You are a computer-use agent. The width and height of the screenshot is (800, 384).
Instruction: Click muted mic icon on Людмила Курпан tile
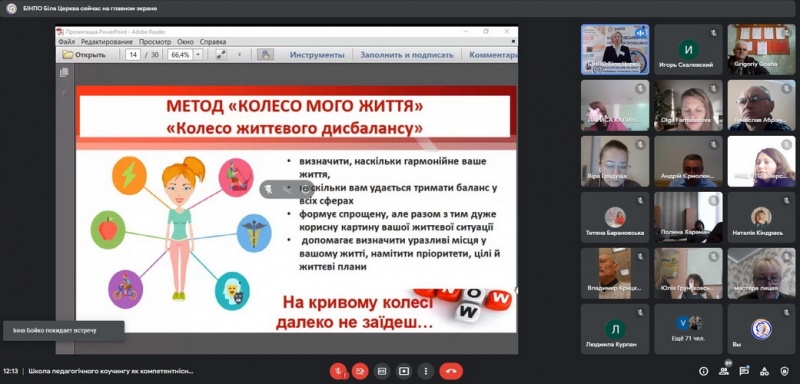[x=640, y=313]
